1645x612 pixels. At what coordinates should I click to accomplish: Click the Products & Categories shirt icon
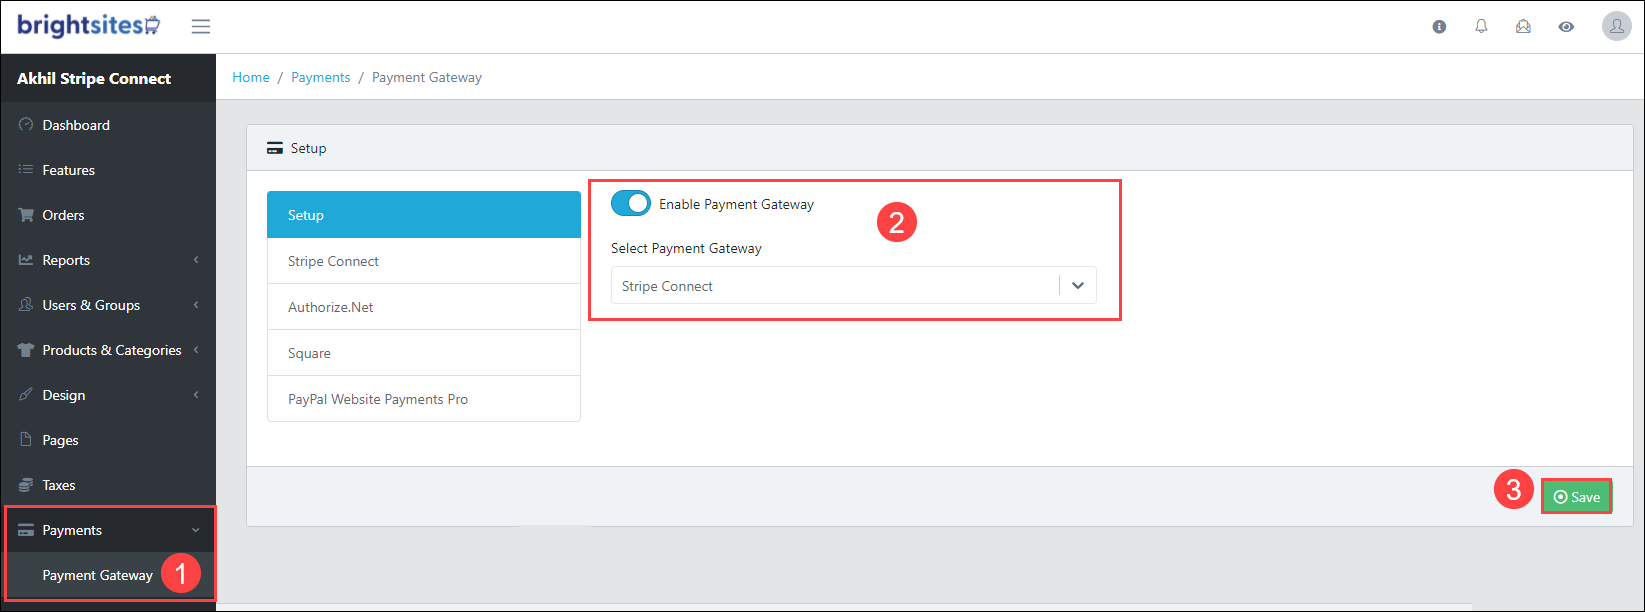(26, 350)
